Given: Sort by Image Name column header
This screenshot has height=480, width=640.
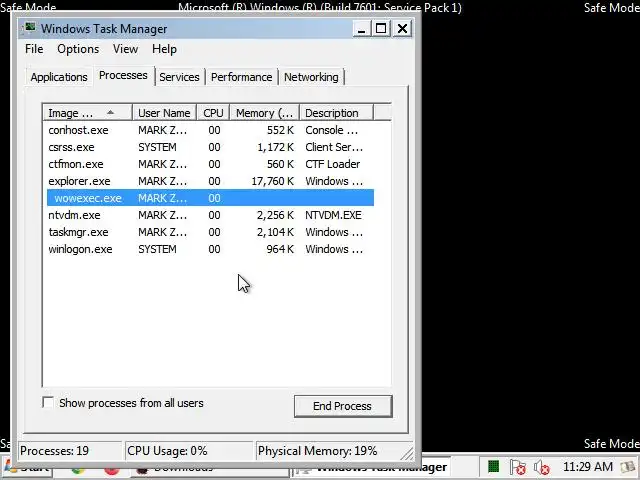Looking at the screenshot, I should (87, 113).
